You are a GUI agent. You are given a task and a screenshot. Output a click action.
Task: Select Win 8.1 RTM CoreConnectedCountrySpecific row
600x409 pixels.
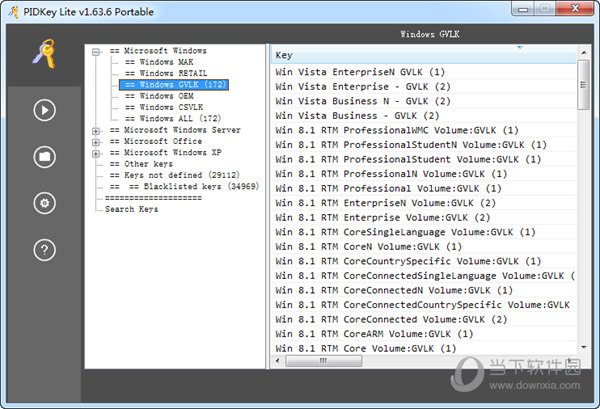click(424, 305)
